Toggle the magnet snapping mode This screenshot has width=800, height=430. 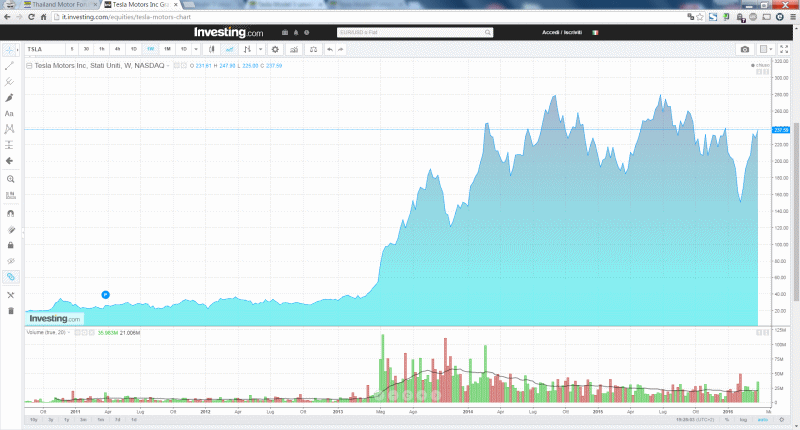11,214
